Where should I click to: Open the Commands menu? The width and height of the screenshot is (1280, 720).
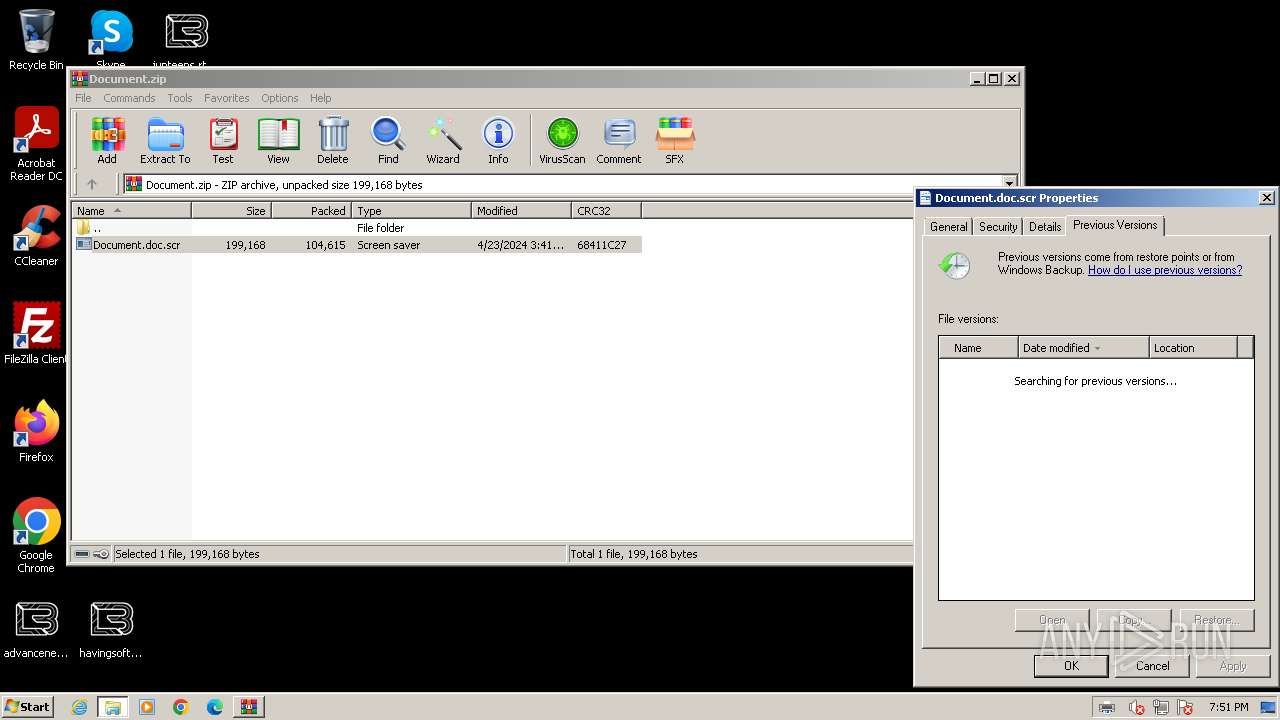(129, 98)
